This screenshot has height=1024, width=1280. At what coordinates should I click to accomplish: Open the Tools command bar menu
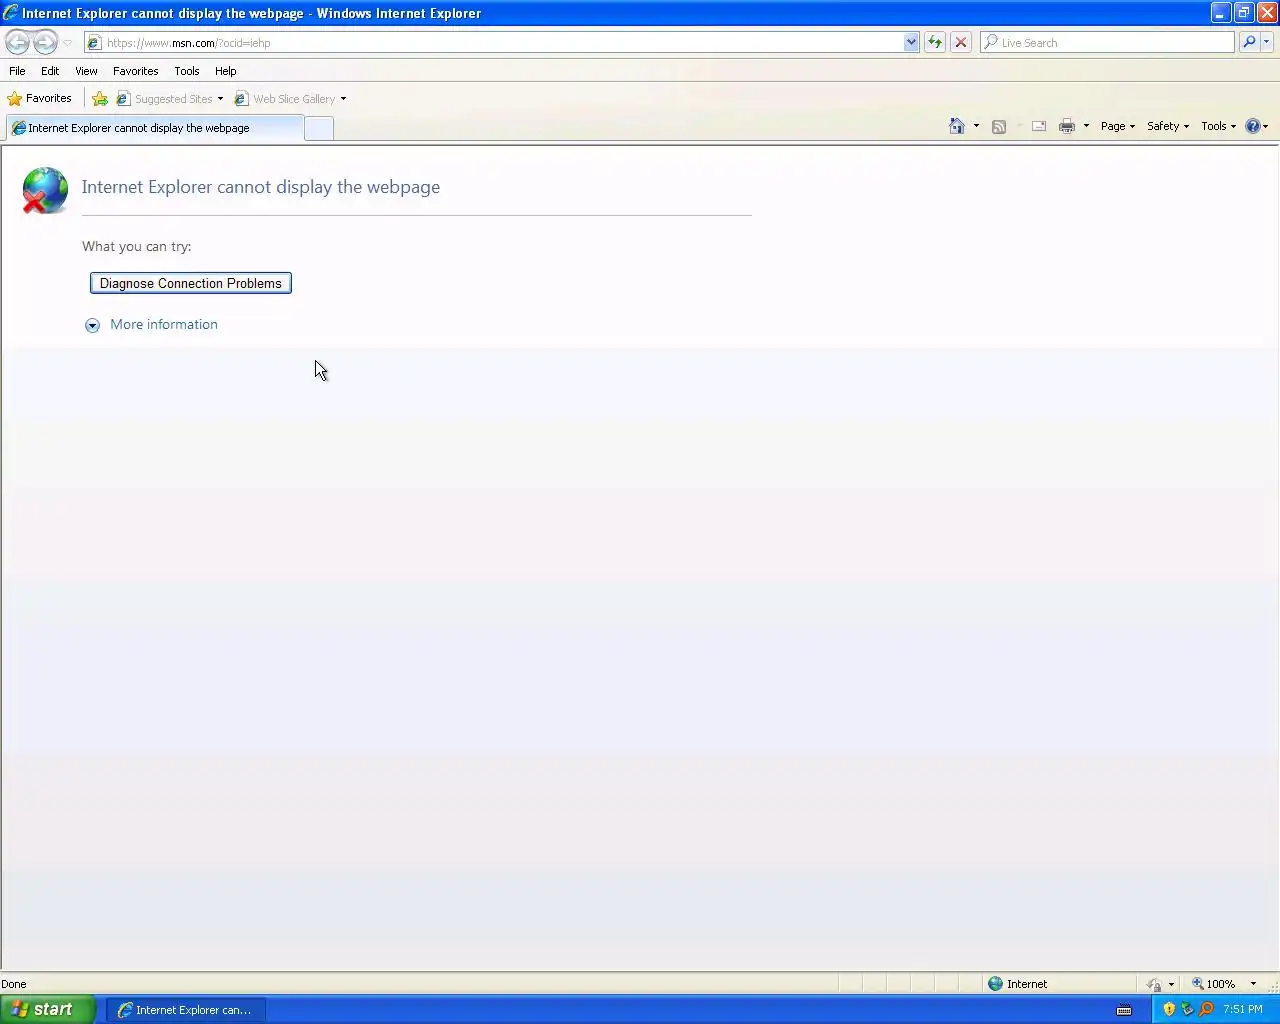point(1218,126)
